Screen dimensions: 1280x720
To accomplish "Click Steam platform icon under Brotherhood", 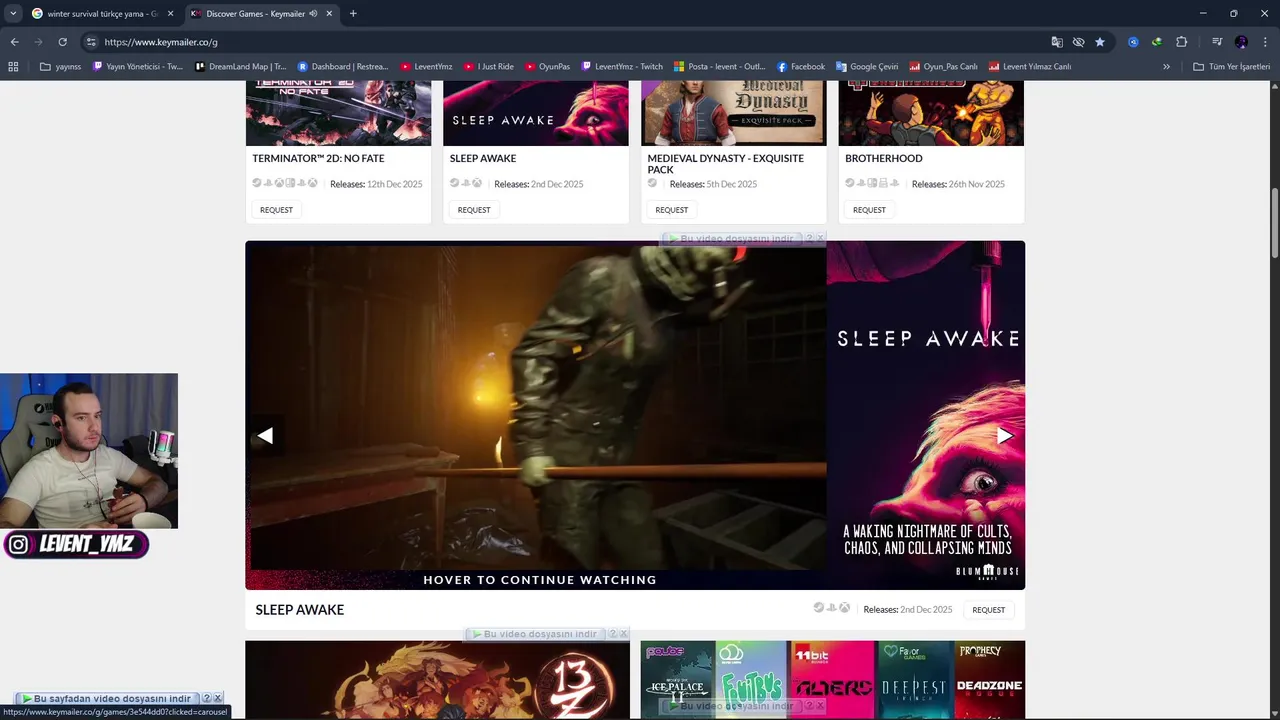I will point(850,183).
